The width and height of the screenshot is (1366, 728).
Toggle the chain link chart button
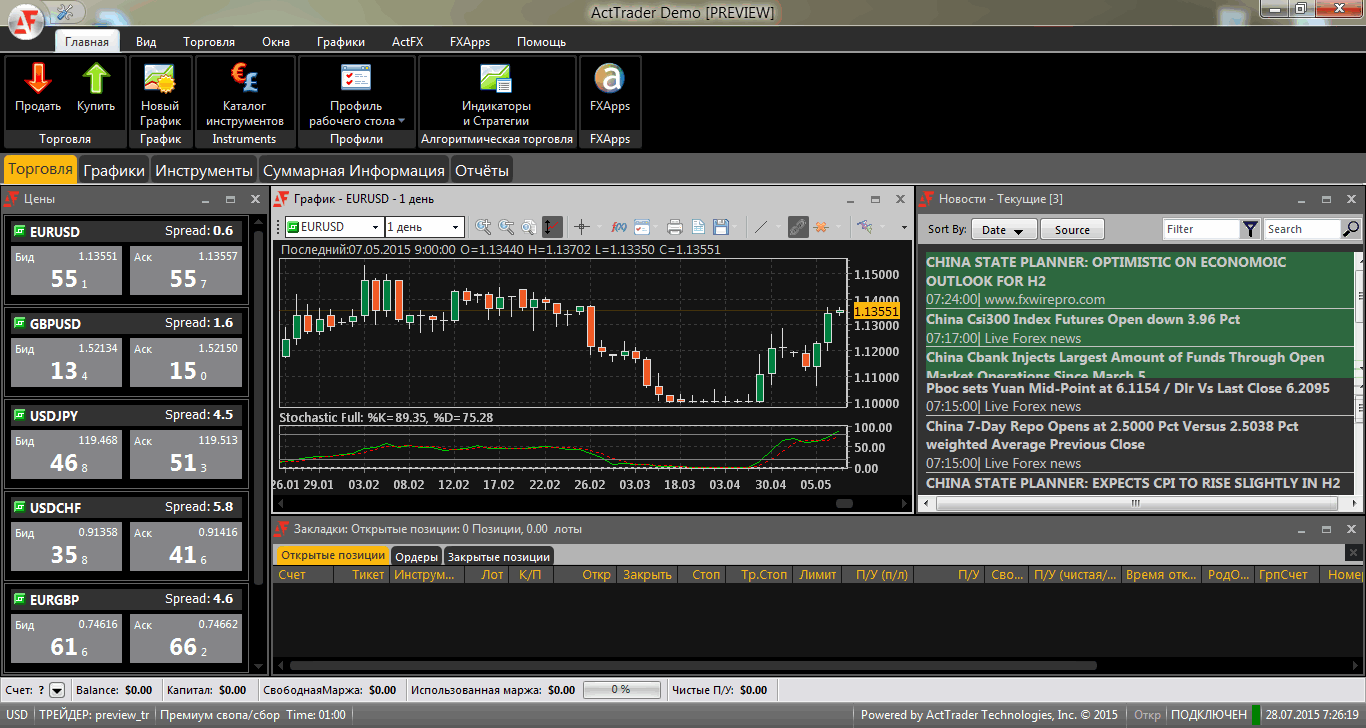[797, 227]
